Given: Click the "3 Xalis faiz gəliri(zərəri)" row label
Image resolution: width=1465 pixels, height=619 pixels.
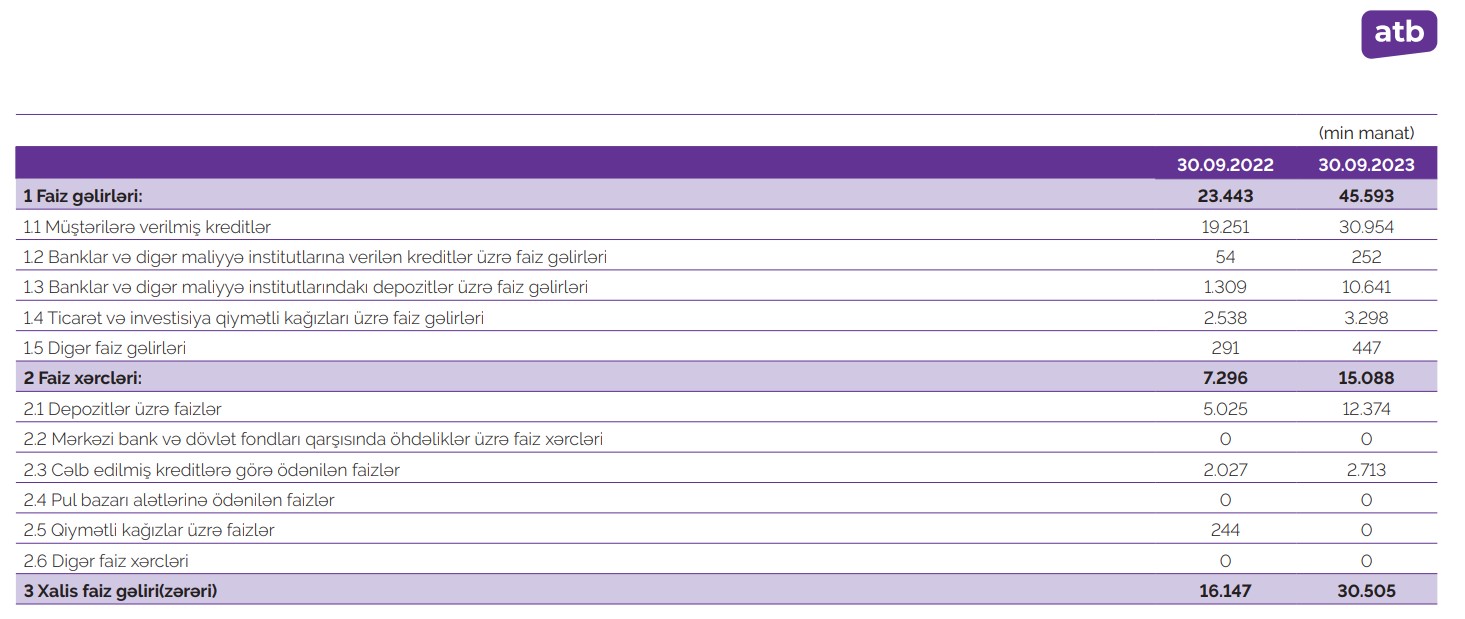Looking at the screenshot, I should click(120, 591).
